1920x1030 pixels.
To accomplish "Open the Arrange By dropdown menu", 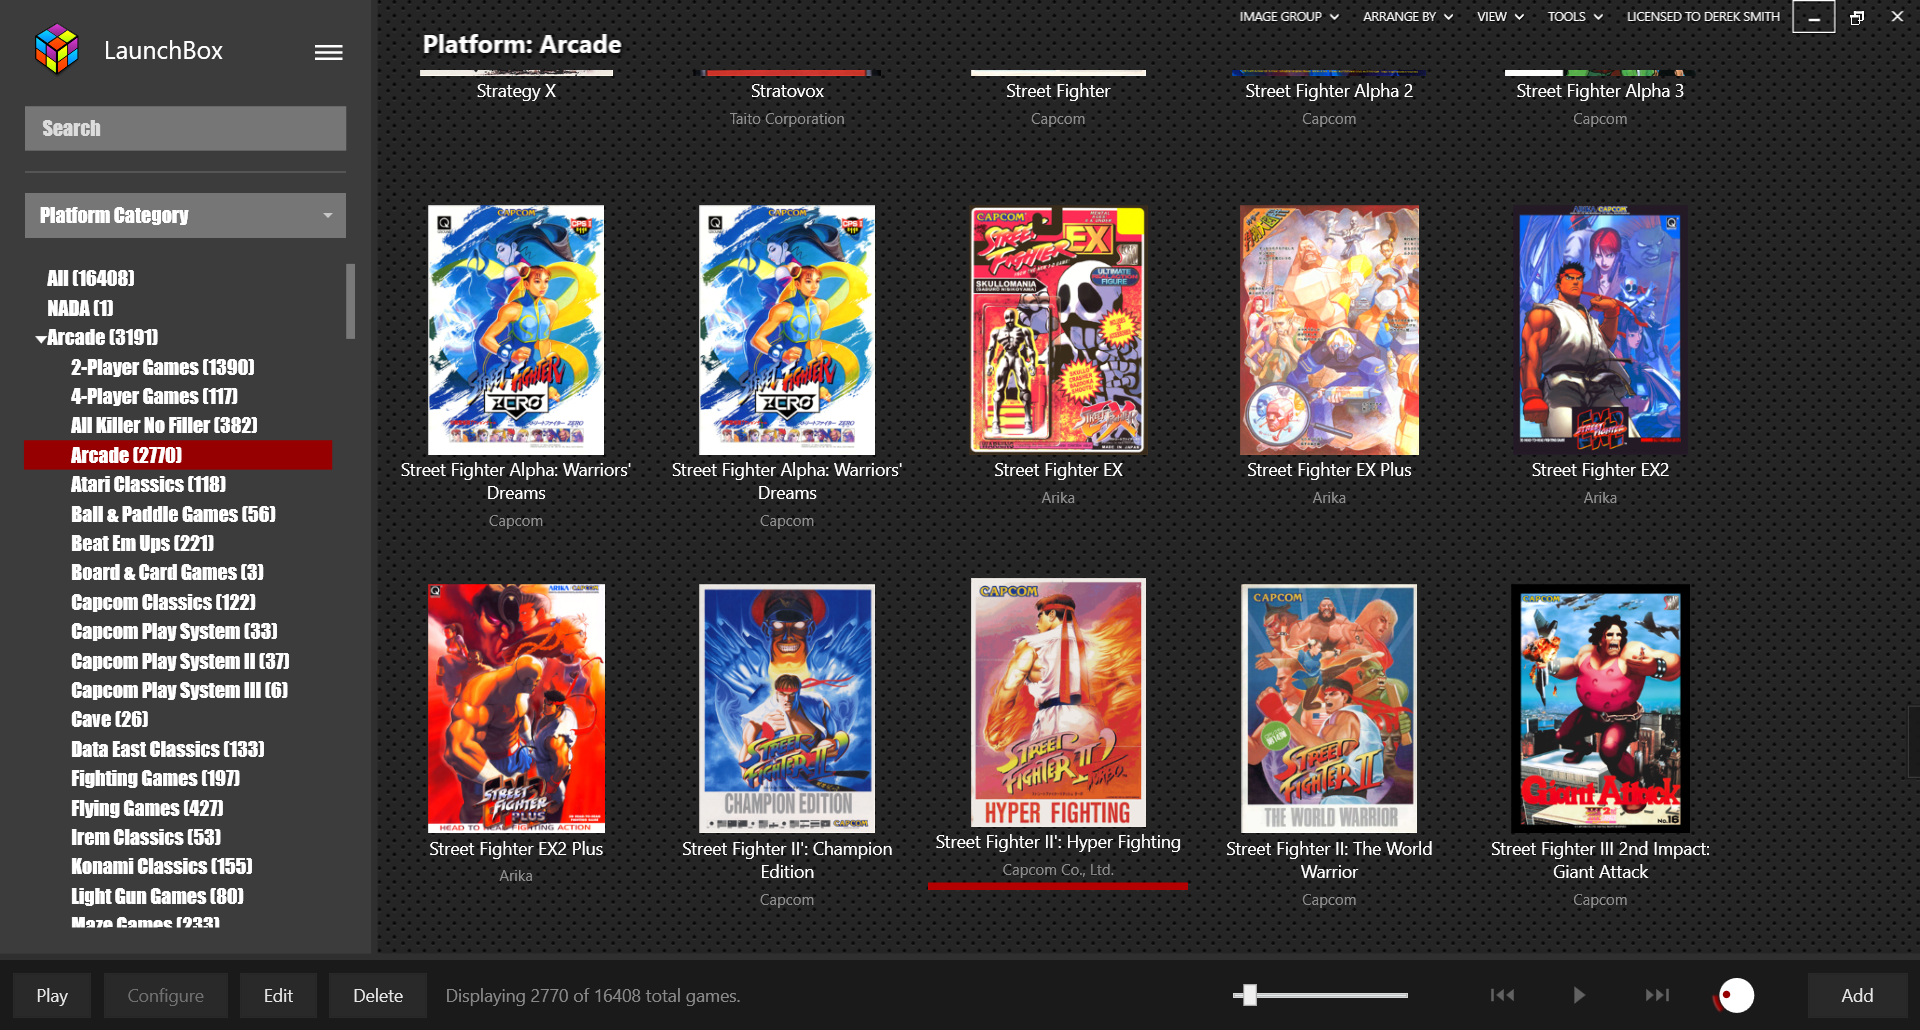I will click(x=1408, y=17).
